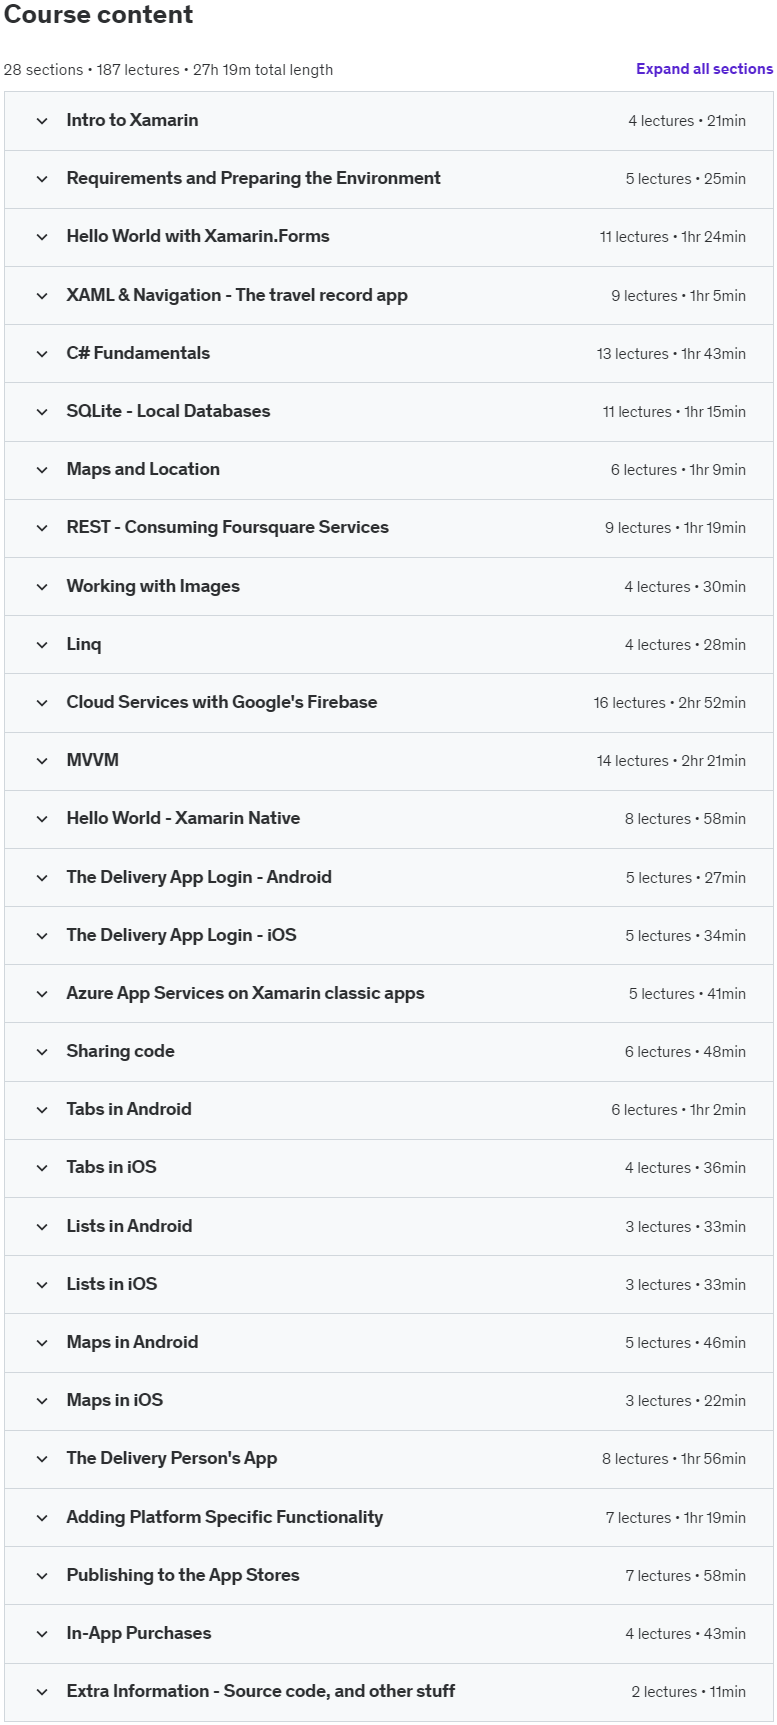Click the Course content heading
Viewport: 777px width, 1725px height.
(99, 15)
